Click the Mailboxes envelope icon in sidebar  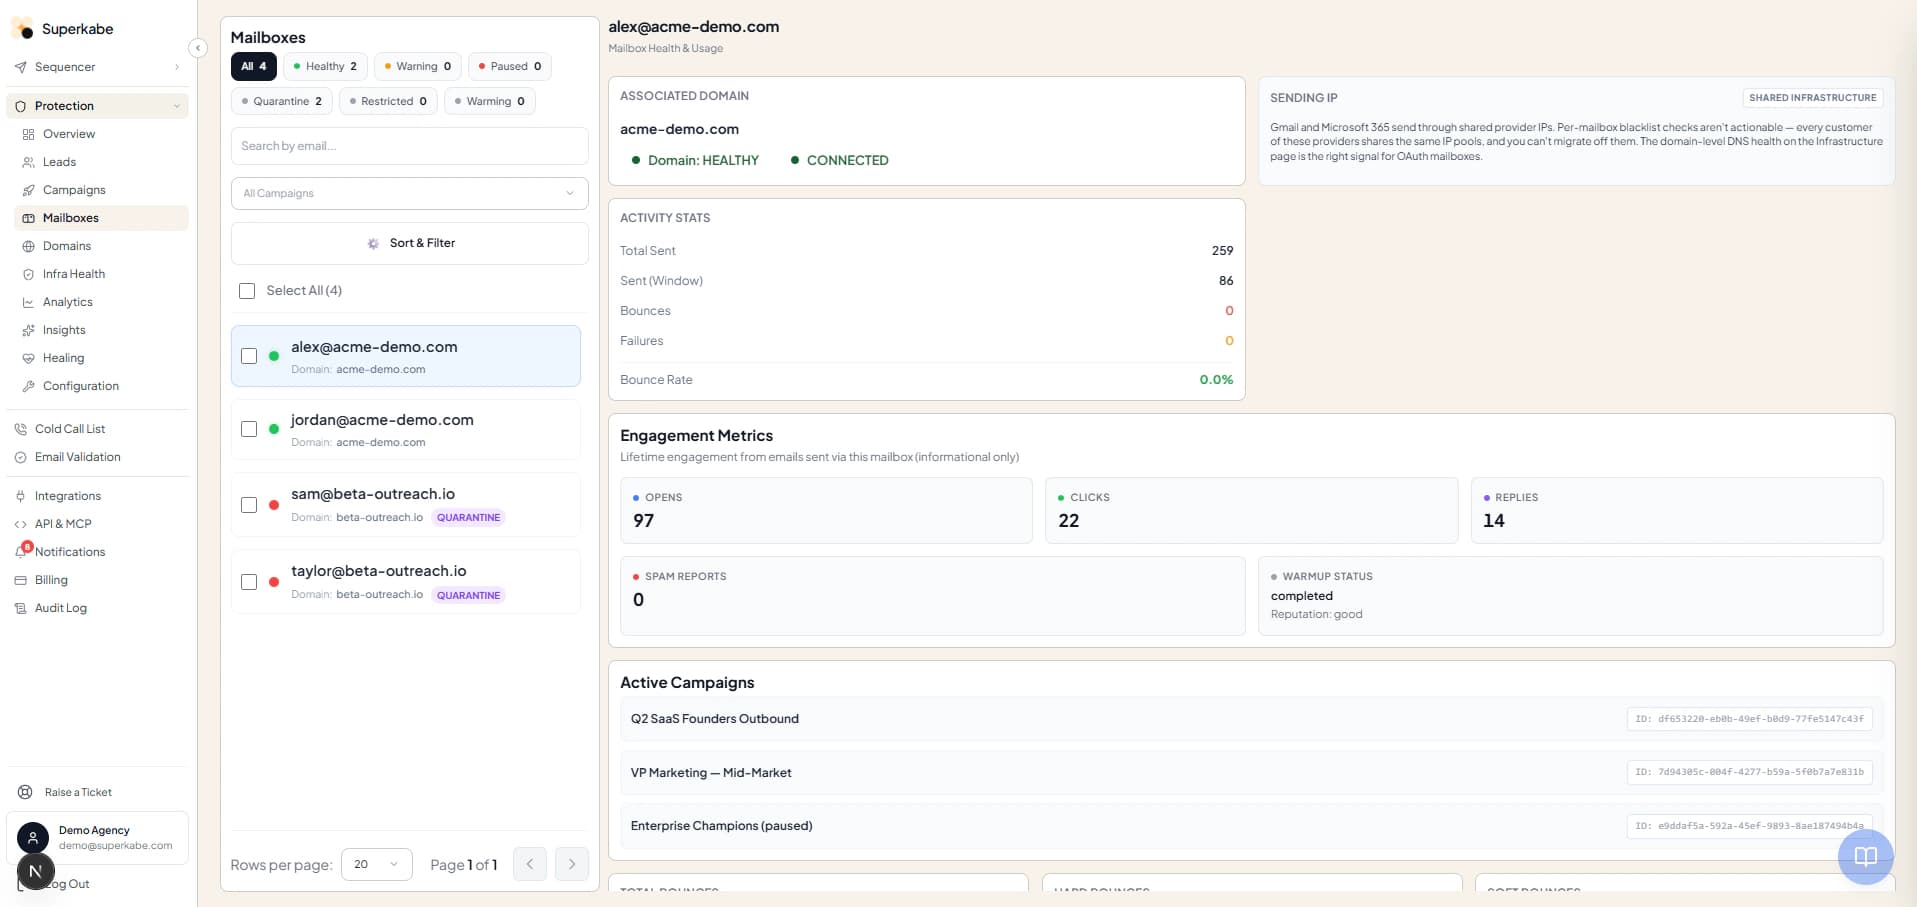pyautogui.click(x=29, y=218)
